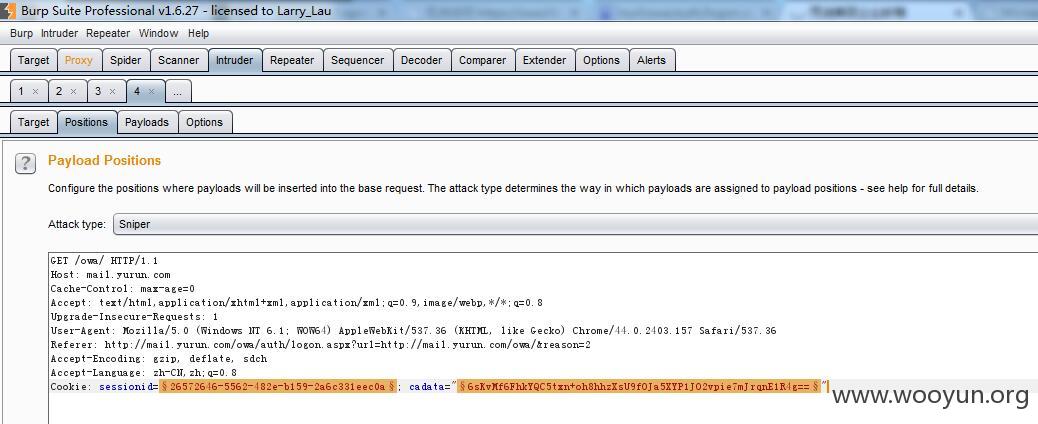The image size is (1038, 424).
Task: Click the GET /owa/ HTTP/1.1 request line
Action: pyautogui.click(x=105, y=261)
